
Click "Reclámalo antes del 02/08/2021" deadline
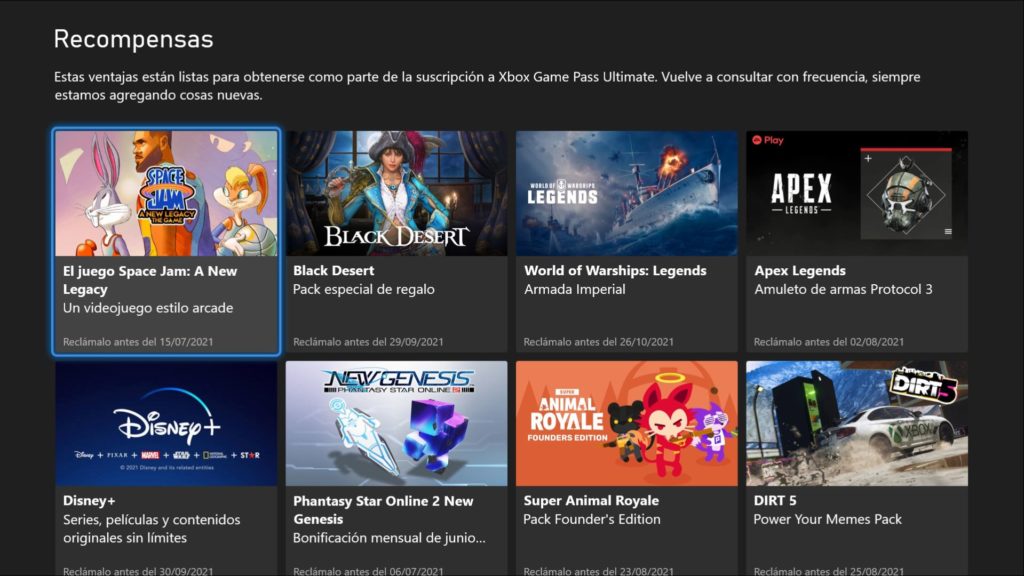pyautogui.click(x=829, y=342)
